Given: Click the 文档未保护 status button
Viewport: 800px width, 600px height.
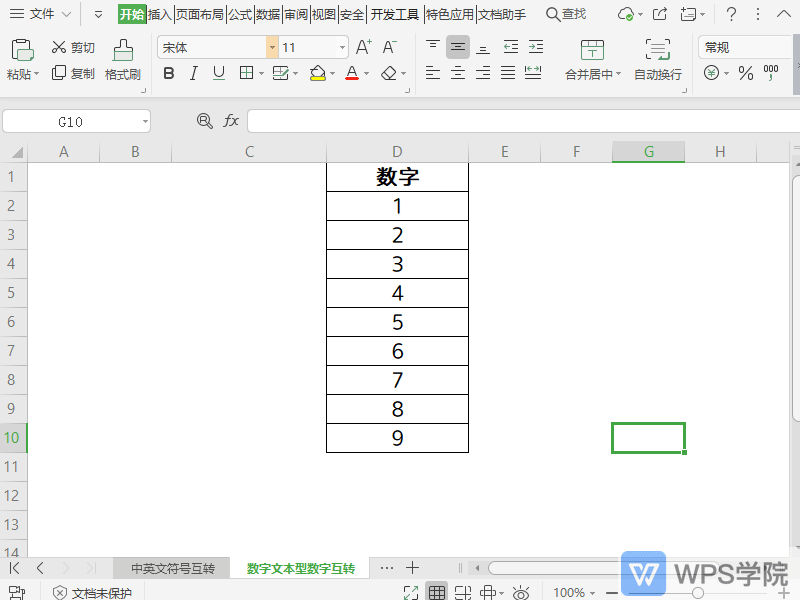Looking at the screenshot, I should pyautogui.click(x=92, y=593).
